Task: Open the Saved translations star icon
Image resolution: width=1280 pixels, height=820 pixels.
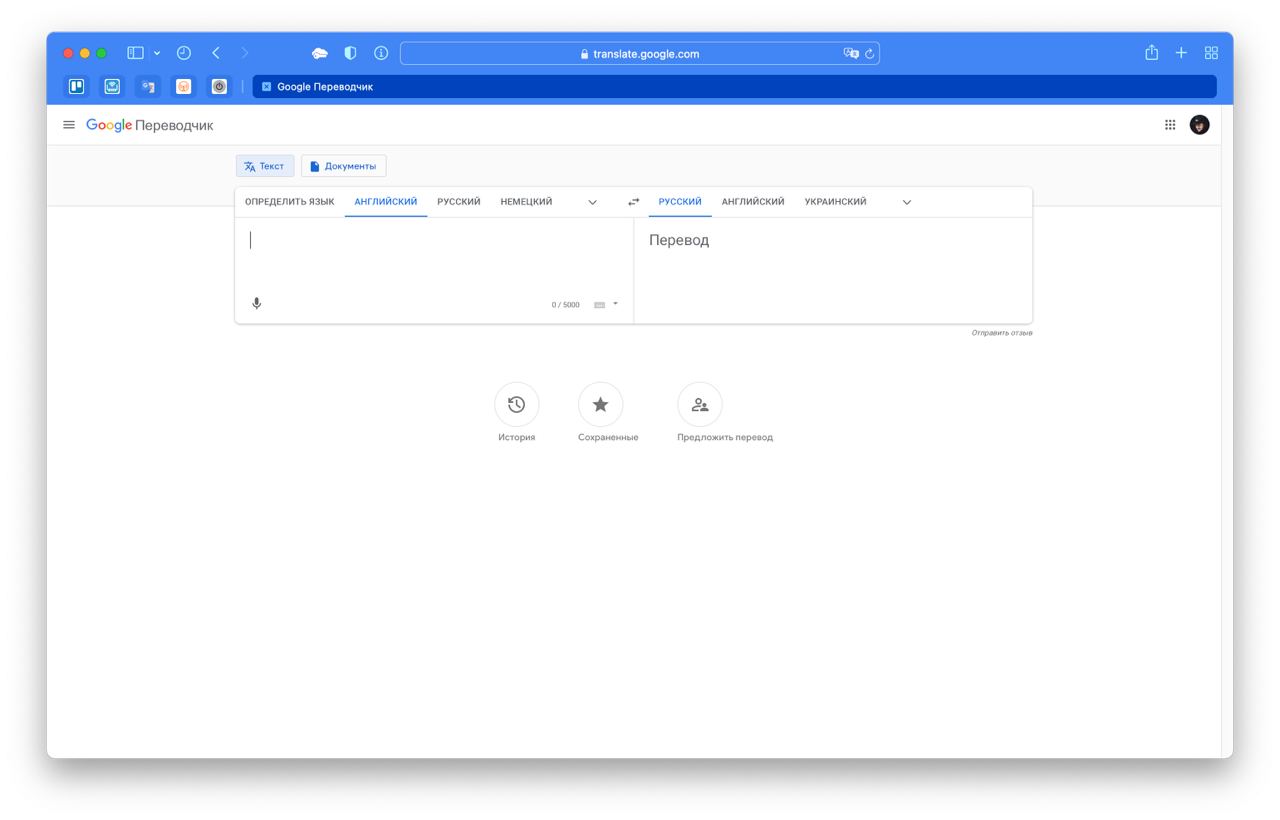Action: click(x=600, y=405)
